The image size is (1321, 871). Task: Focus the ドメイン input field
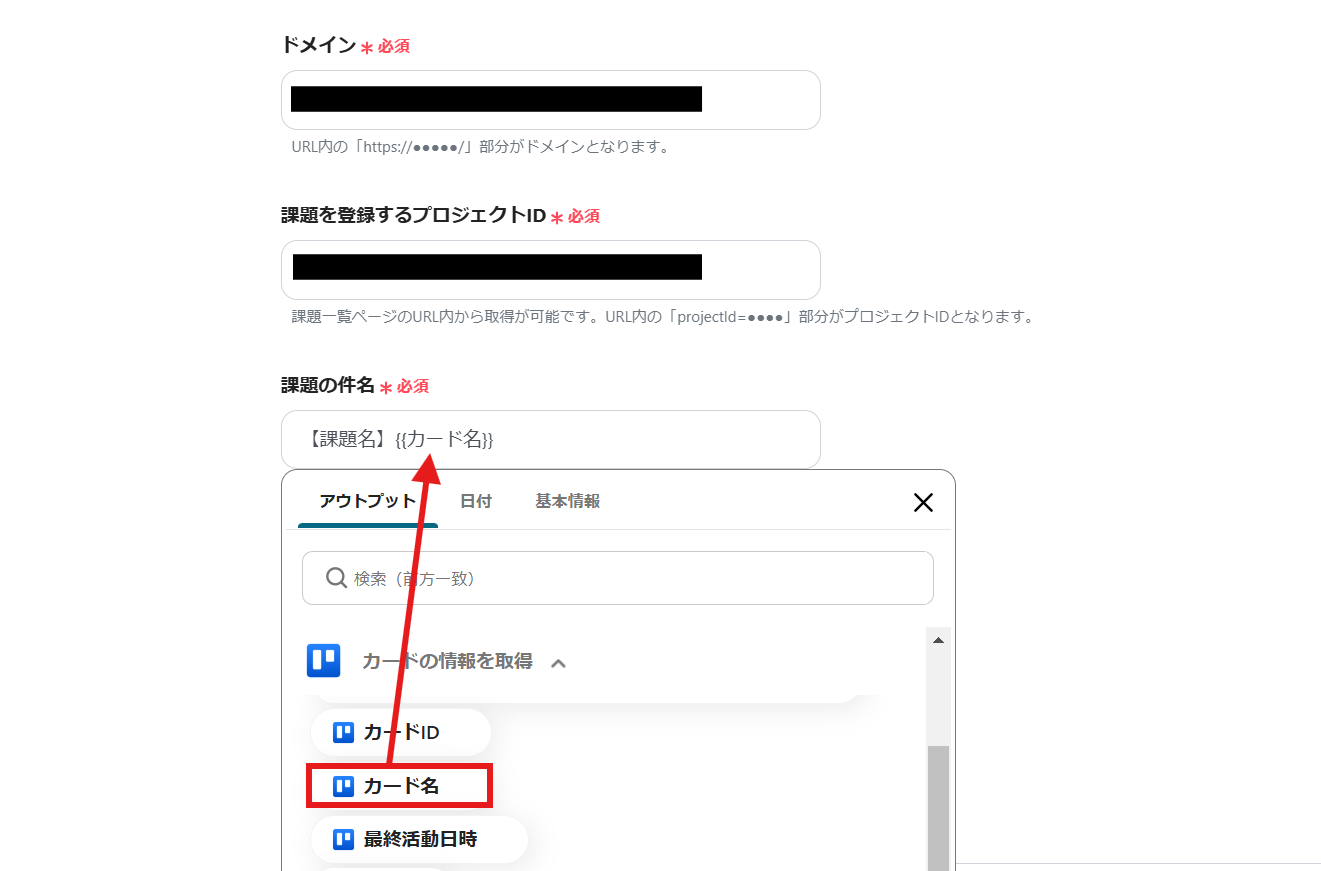pyautogui.click(x=551, y=100)
